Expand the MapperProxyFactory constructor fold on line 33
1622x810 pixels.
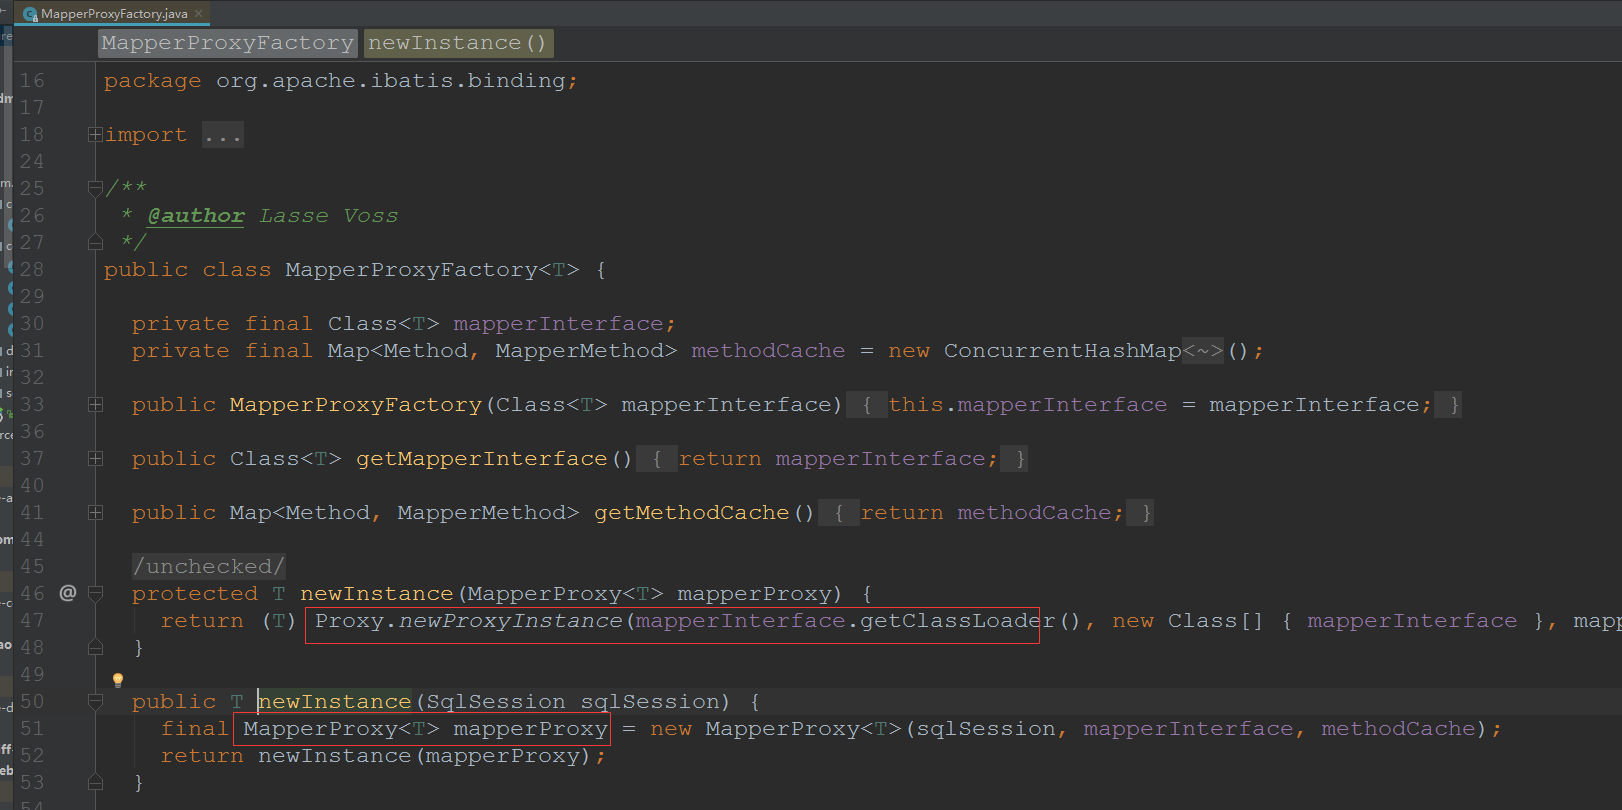(95, 404)
